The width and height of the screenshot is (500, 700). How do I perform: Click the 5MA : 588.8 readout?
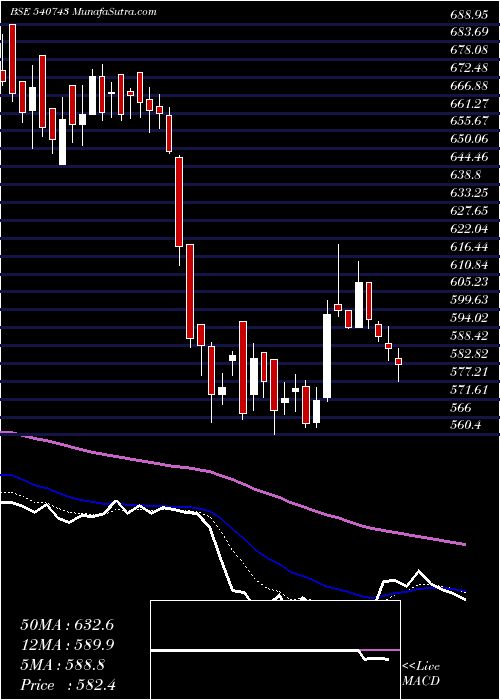[62, 665]
